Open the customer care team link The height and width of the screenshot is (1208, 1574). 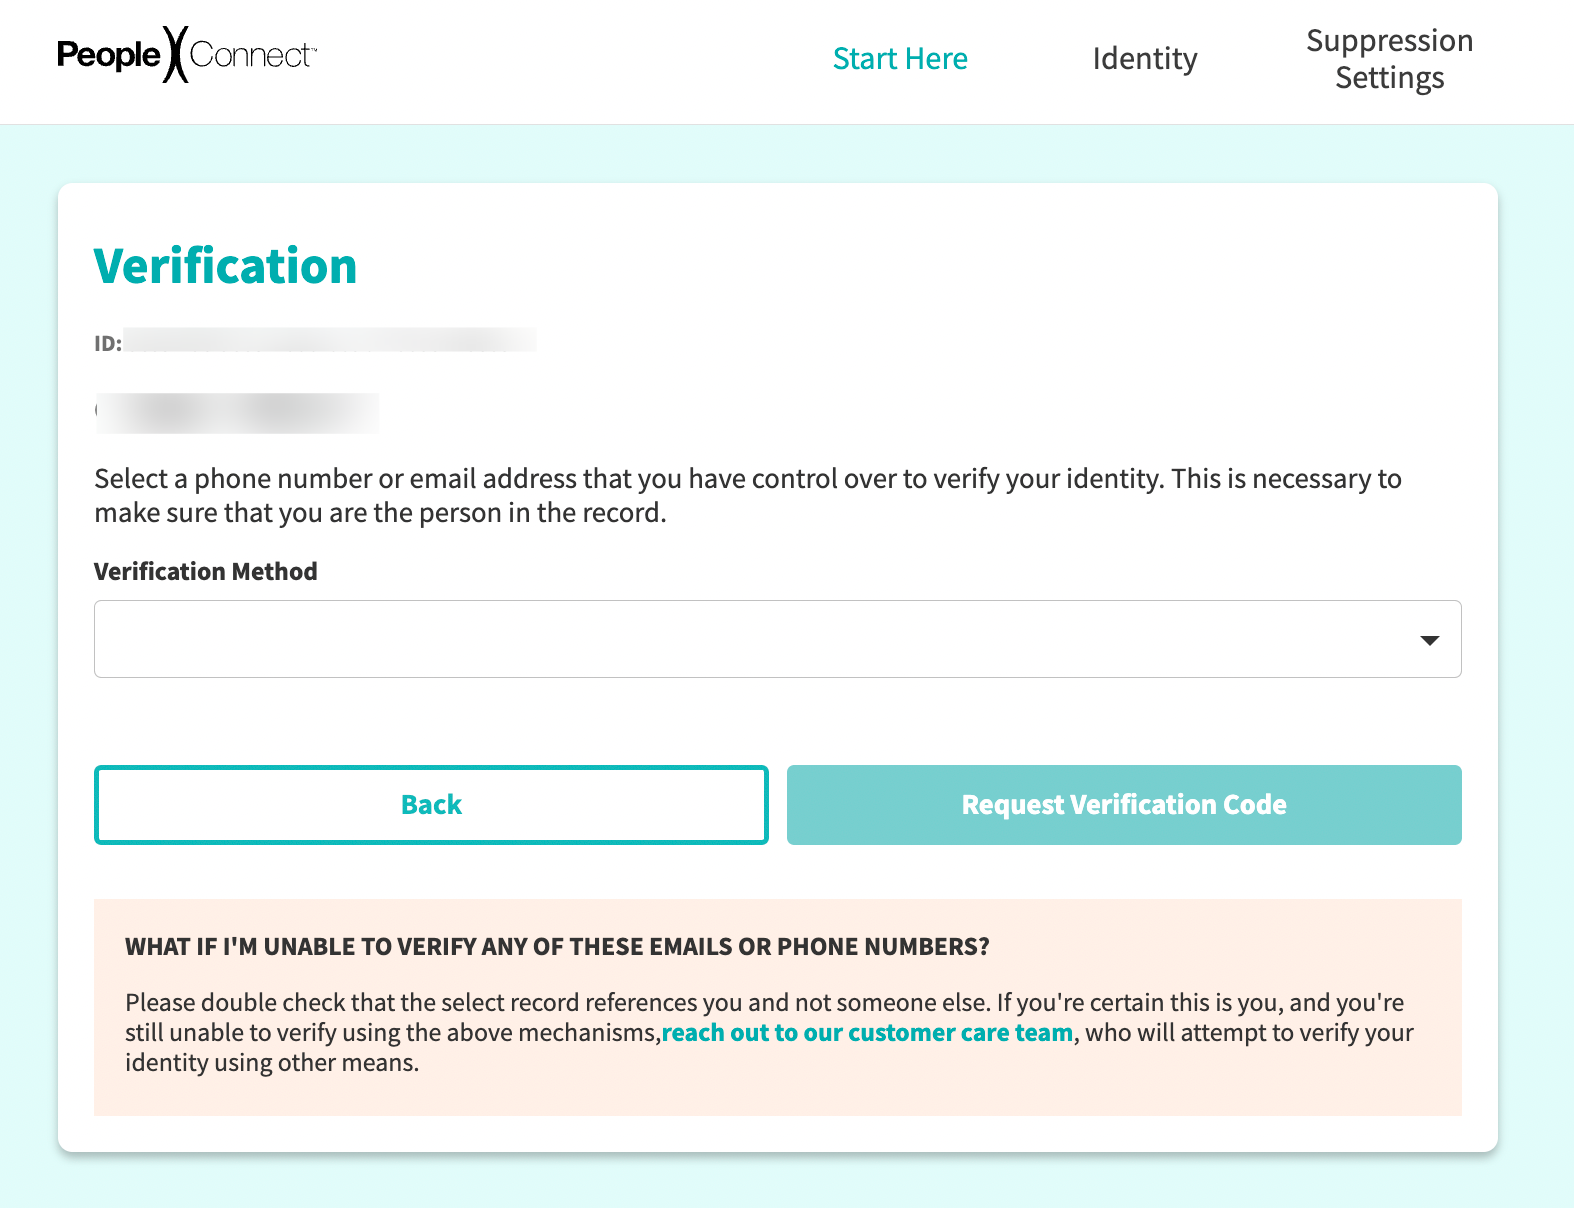(x=867, y=1033)
